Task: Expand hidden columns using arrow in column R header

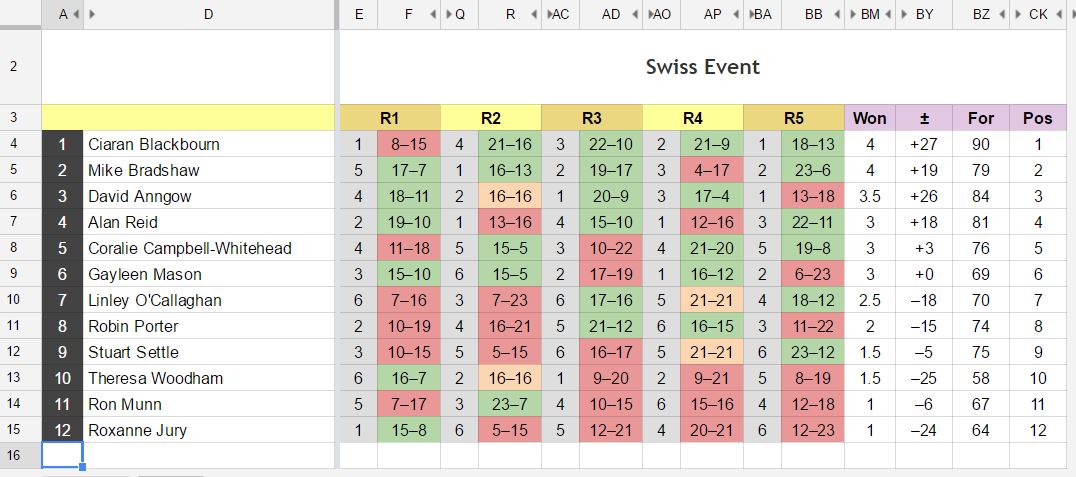Action: [535, 15]
